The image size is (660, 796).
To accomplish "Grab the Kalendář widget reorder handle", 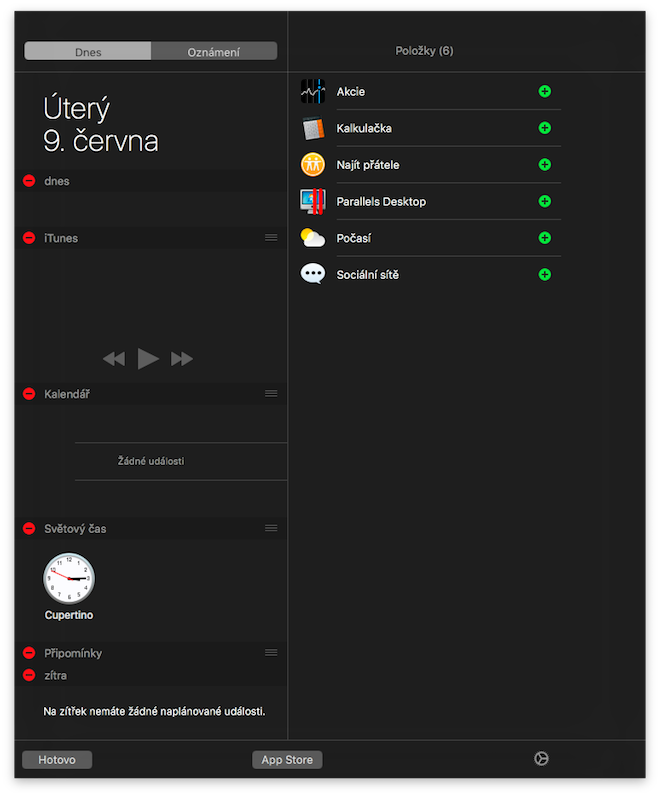I will (x=271, y=393).
